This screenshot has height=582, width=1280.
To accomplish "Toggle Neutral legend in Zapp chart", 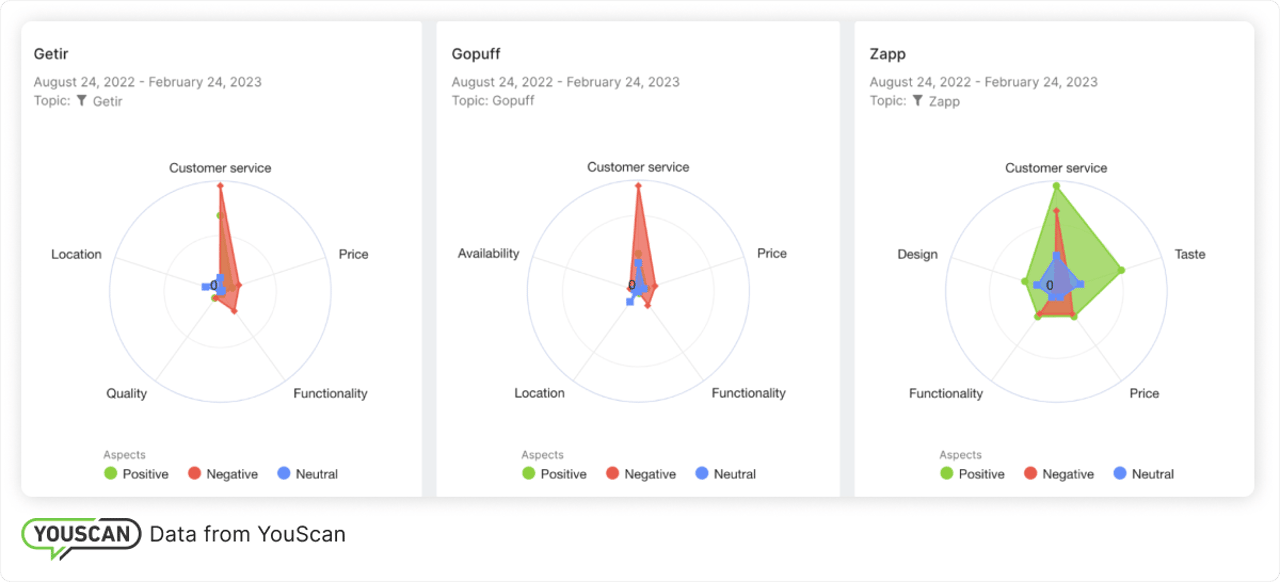I will tap(1143, 474).
